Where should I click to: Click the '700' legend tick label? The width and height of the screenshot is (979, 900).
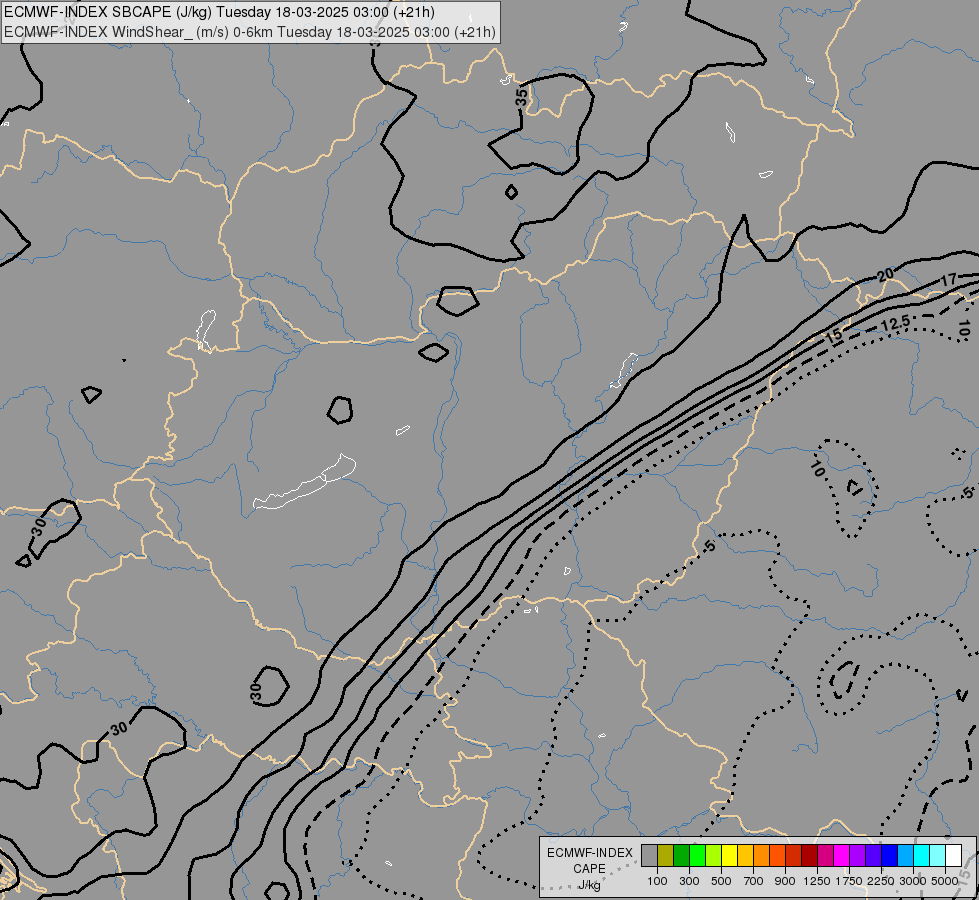[754, 881]
